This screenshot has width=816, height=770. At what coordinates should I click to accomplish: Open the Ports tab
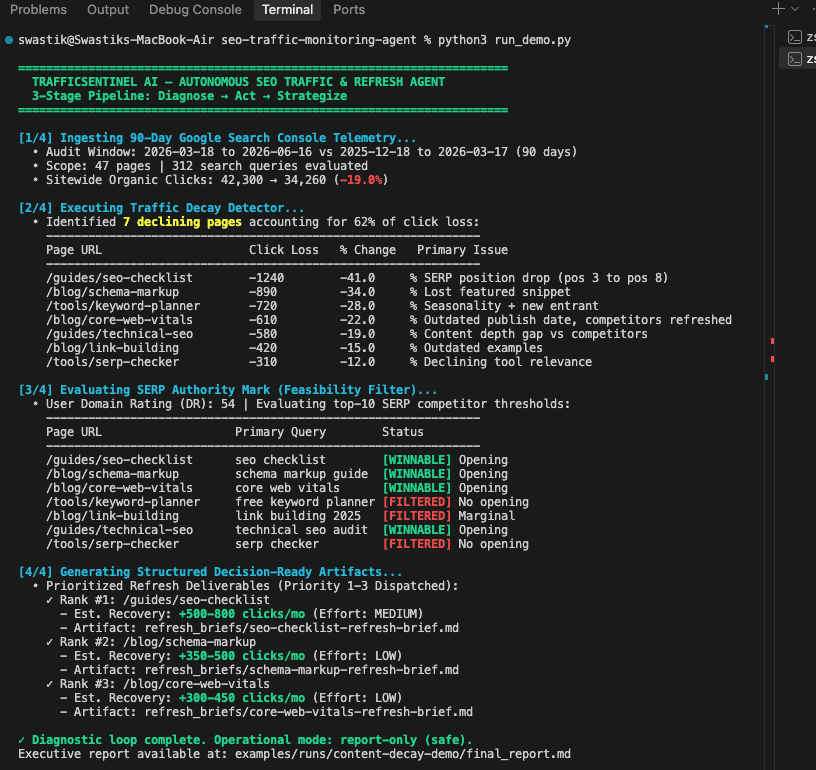[349, 9]
